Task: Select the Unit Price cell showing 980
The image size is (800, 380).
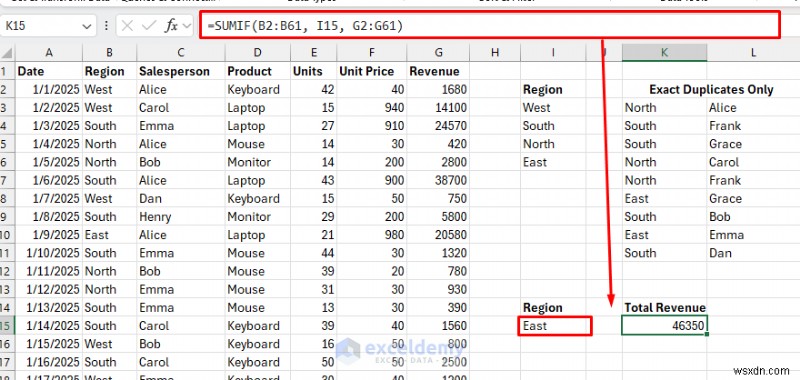Action: [371, 235]
